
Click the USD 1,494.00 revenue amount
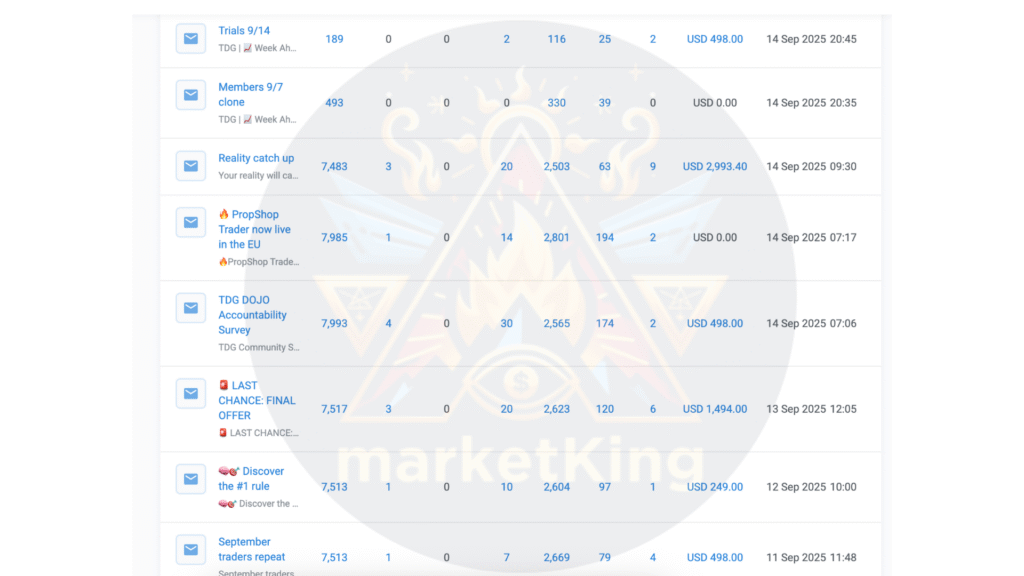tap(714, 409)
